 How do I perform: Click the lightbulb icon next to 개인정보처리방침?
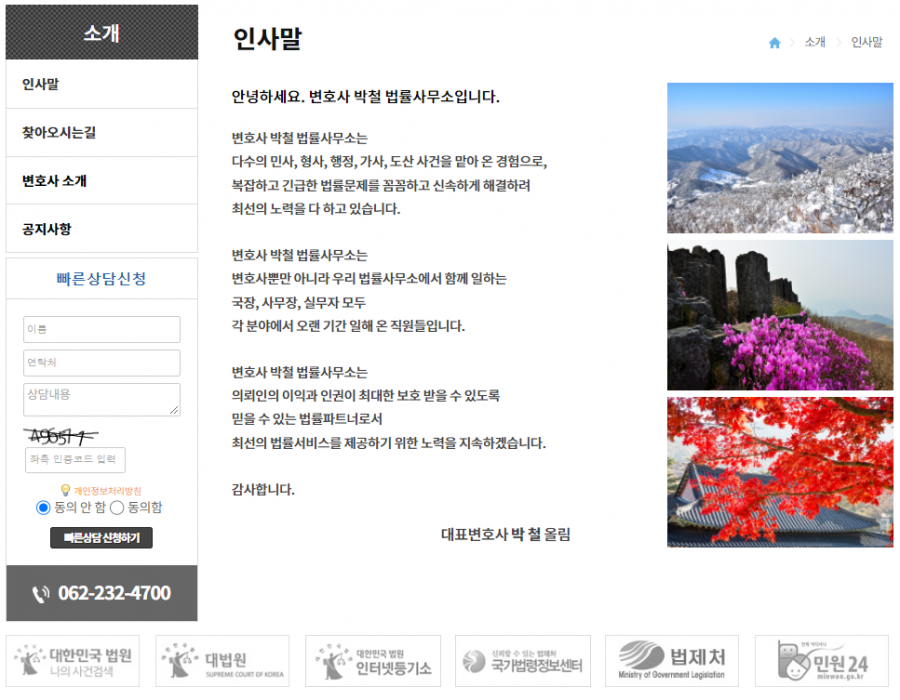(x=65, y=491)
